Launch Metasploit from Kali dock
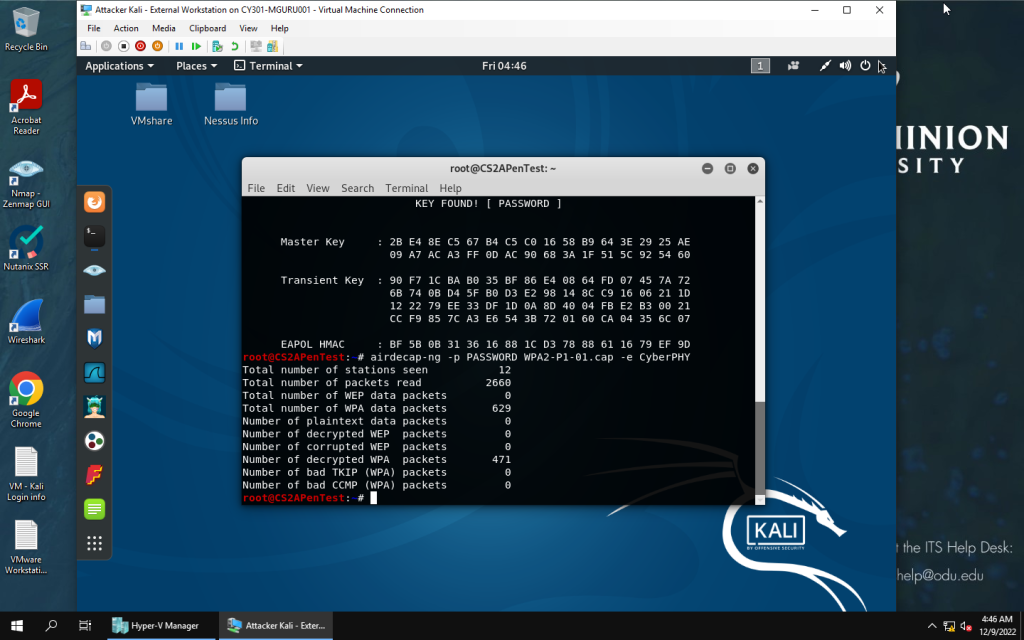This screenshot has height=640, width=1024. (95, 338)
